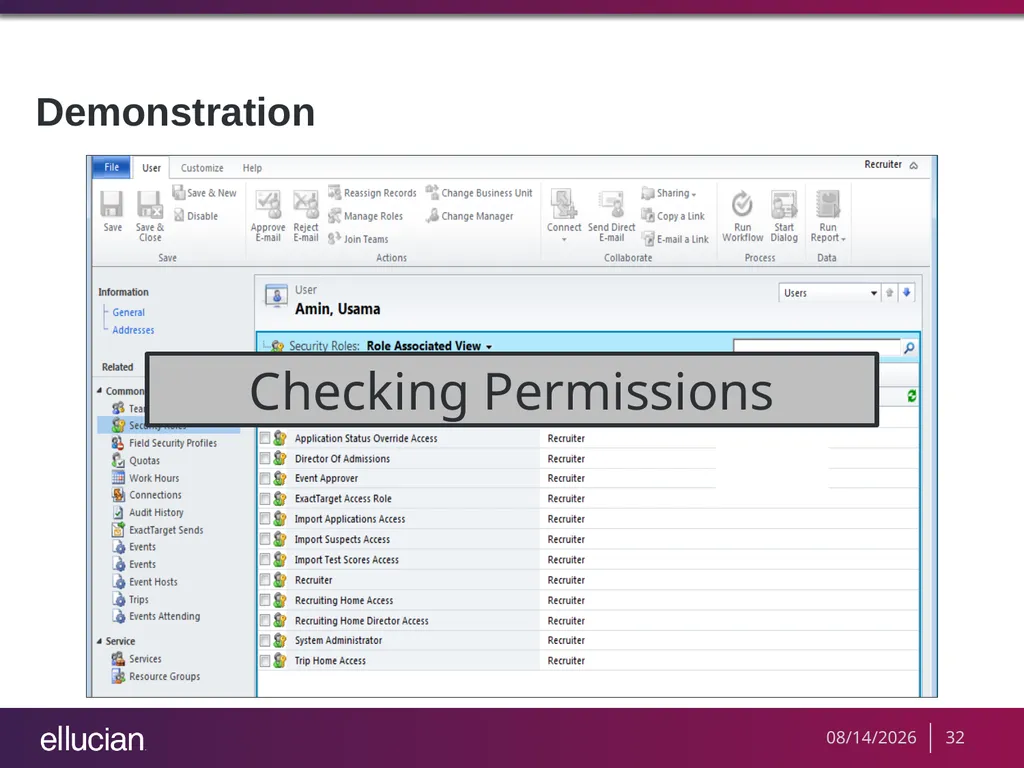Check the System Administrator row
The image size is (1024, 768).
264,640
